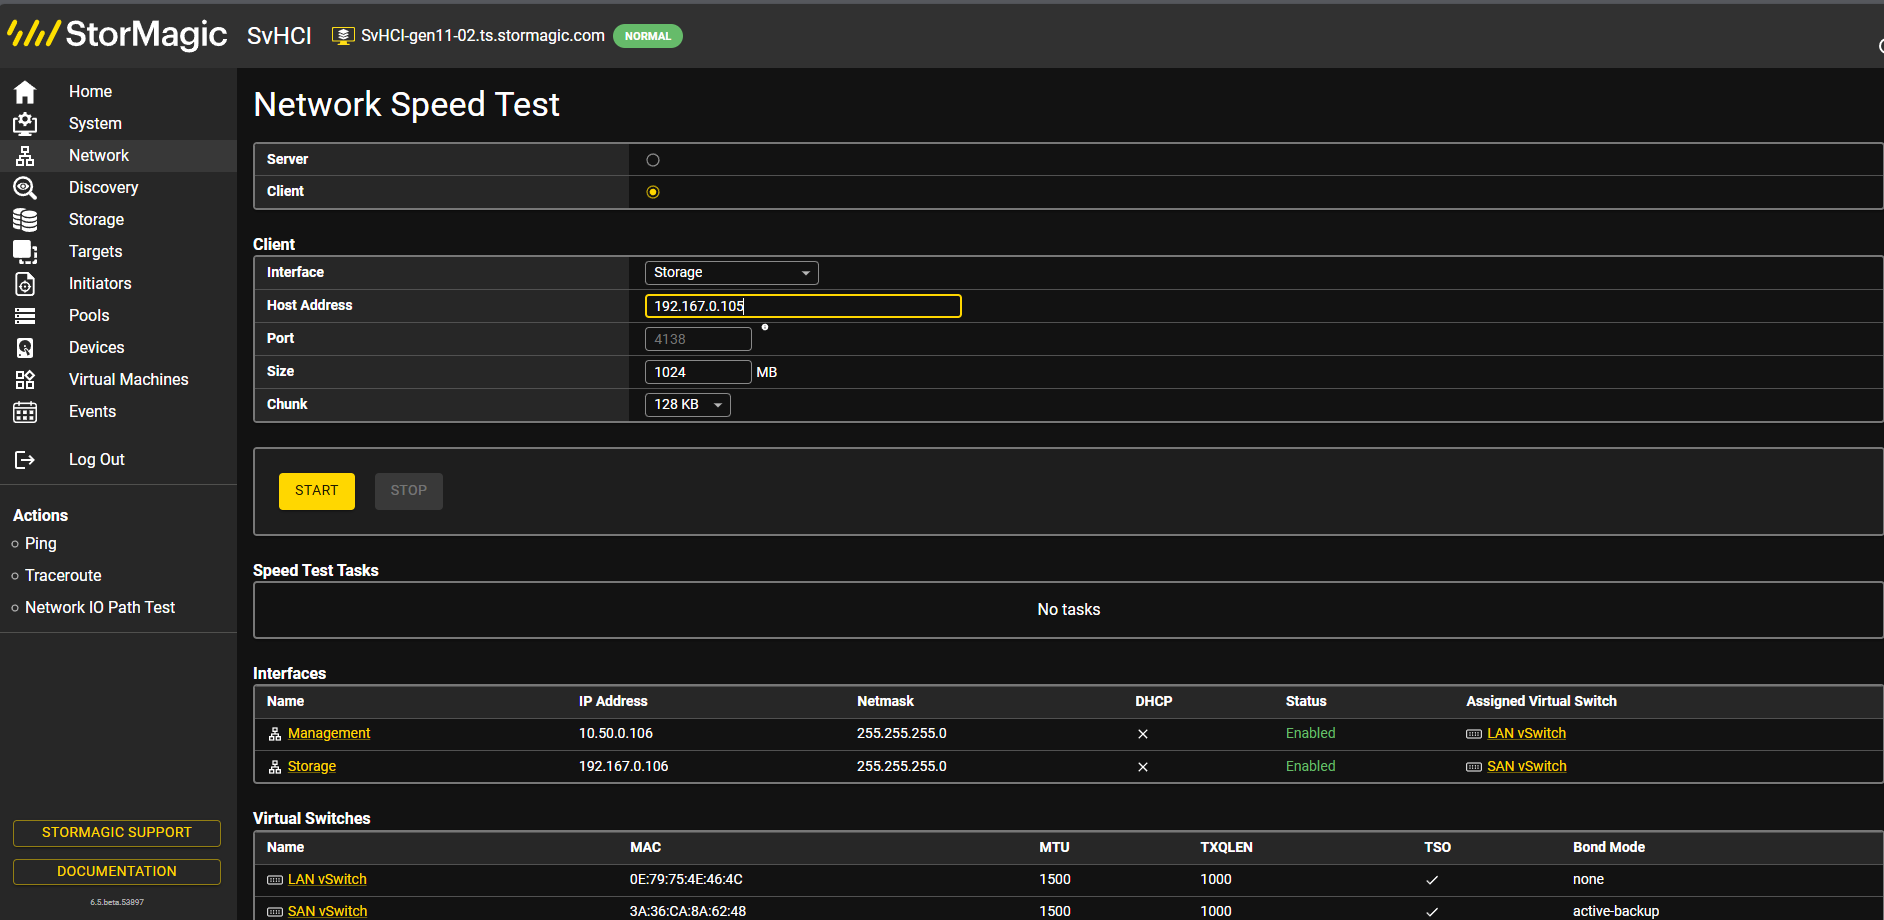The width and height of the screenshot is (1884, 920).
Task: Open the Initiators menu item
Action: tap(100, 284)
